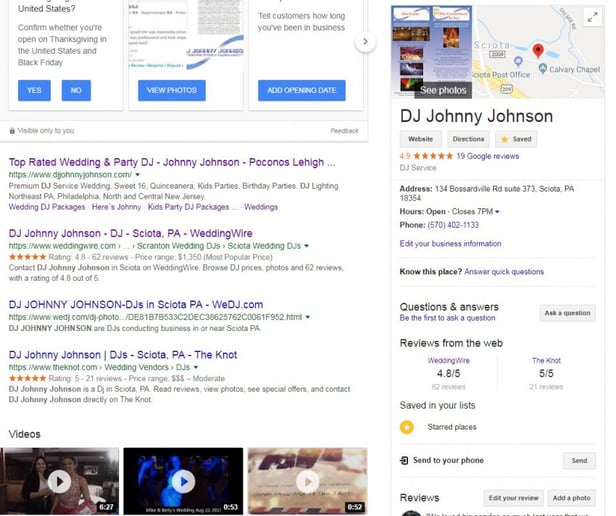Click the Wedding DJ Packages sitelink
The width and height of the screenshot is (616, 516).
pos(47,207)
